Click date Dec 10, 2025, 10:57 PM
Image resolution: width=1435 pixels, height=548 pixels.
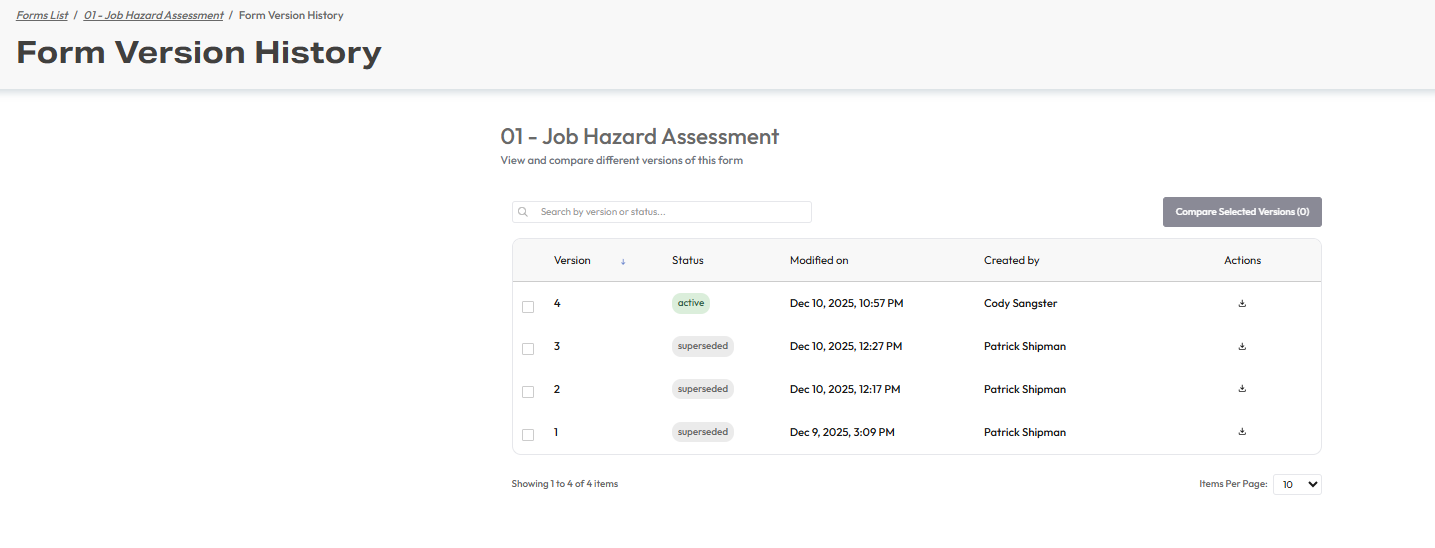pyautogui.click(x=847, y=303)
